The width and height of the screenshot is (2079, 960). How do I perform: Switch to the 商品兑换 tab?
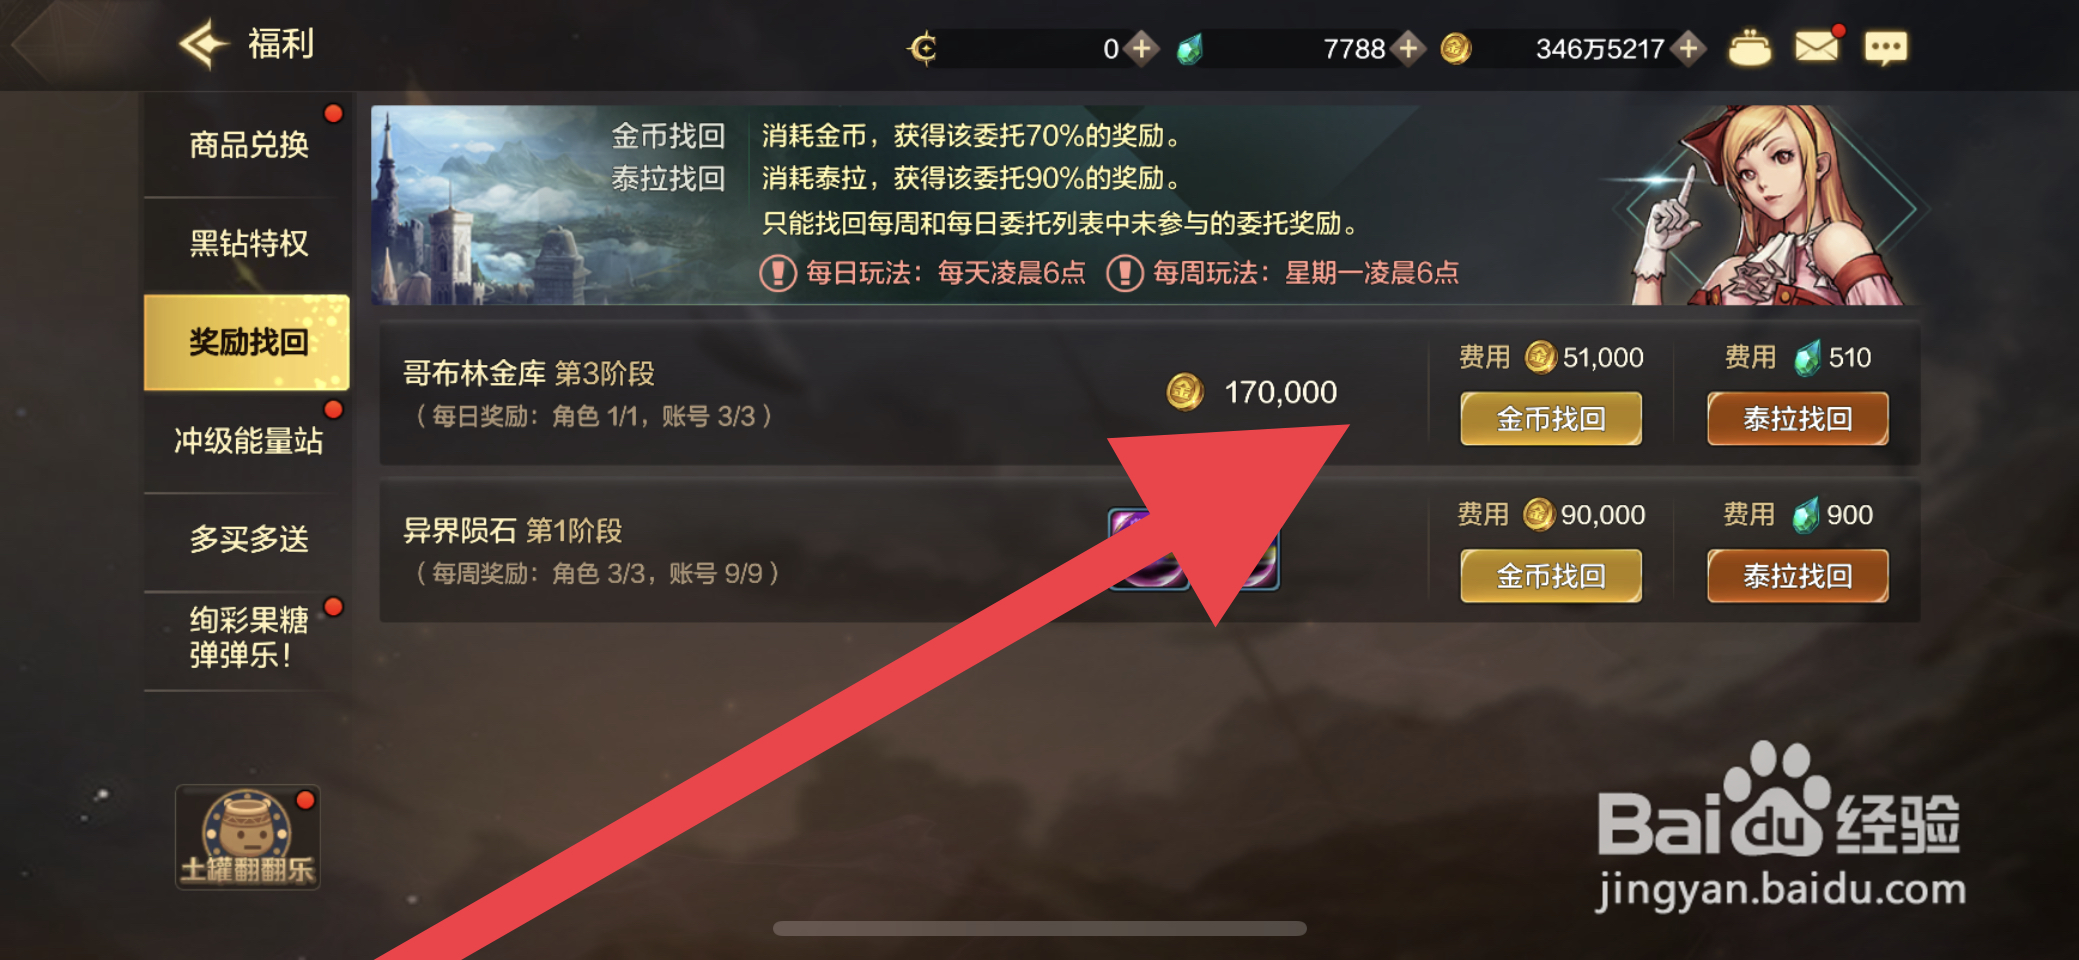248,145
